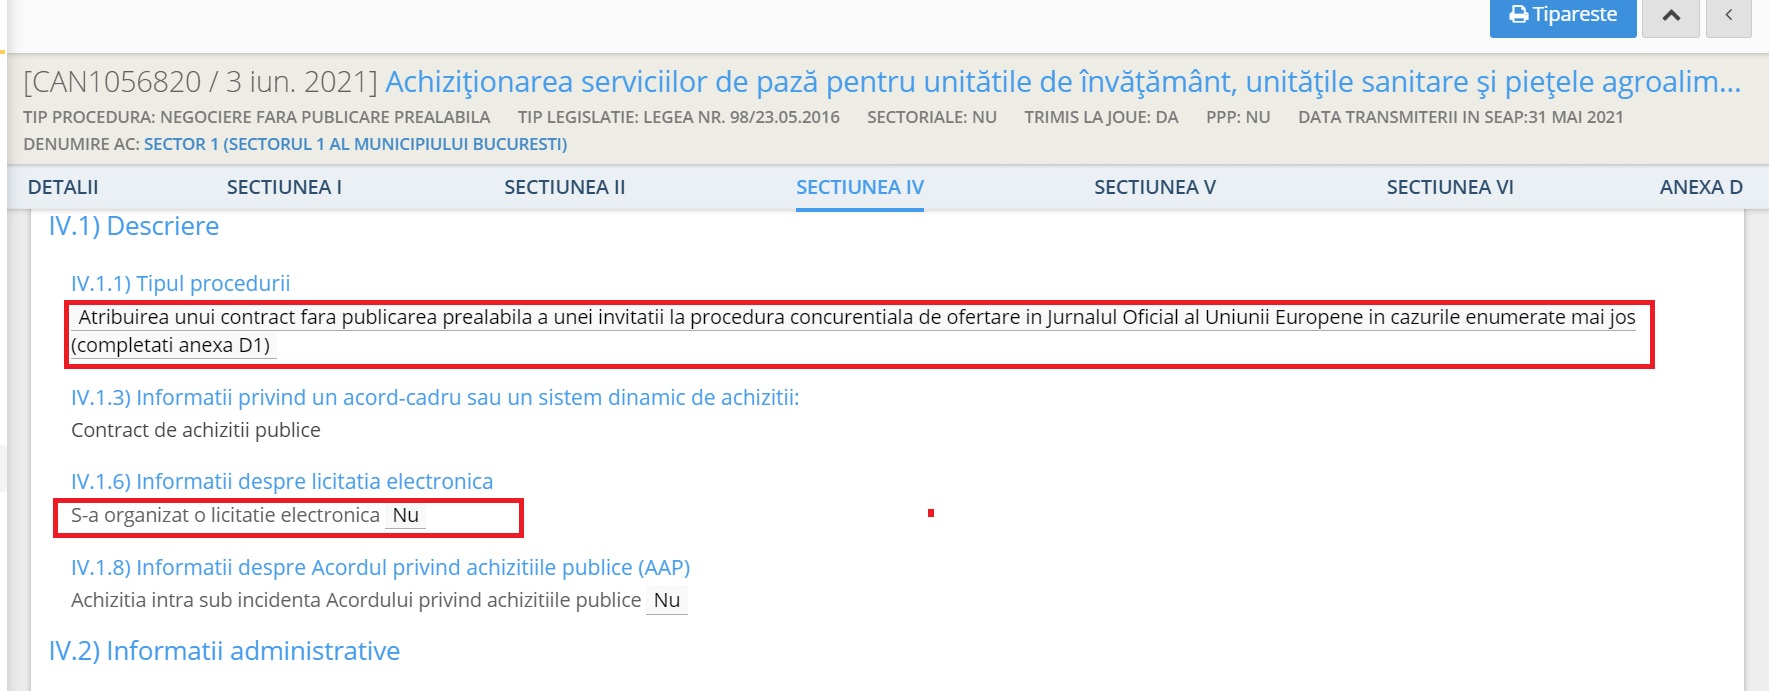Open the SECTIUNEA II tab

click(564, 187)
